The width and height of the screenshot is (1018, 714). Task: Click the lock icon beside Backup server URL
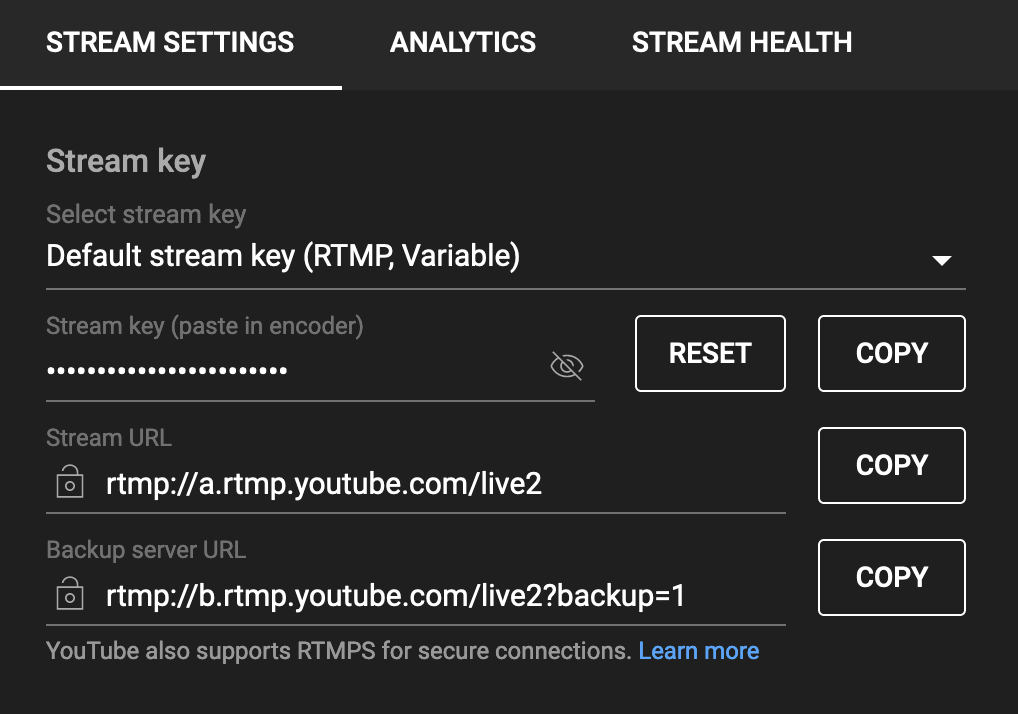point(69,596)
